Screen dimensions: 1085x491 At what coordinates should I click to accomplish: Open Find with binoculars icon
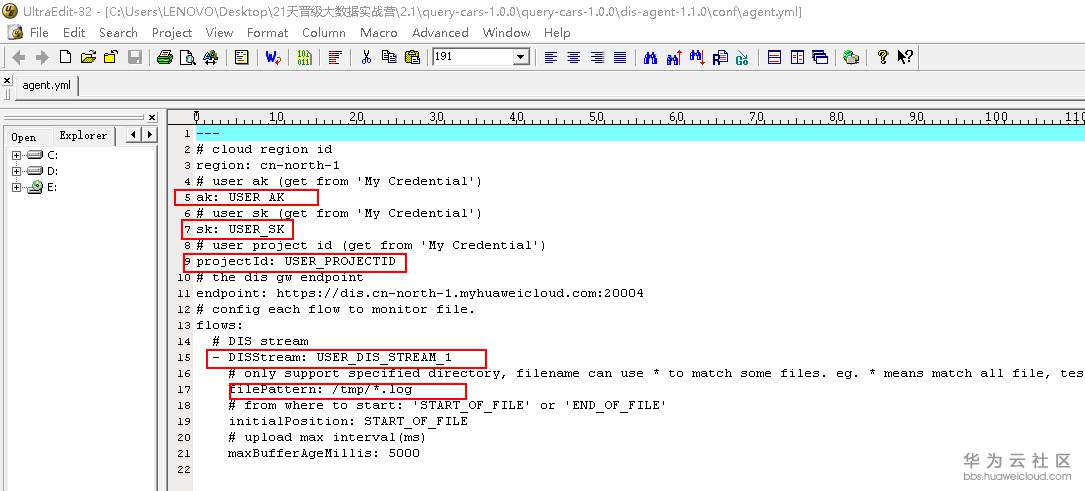[650, 57]
